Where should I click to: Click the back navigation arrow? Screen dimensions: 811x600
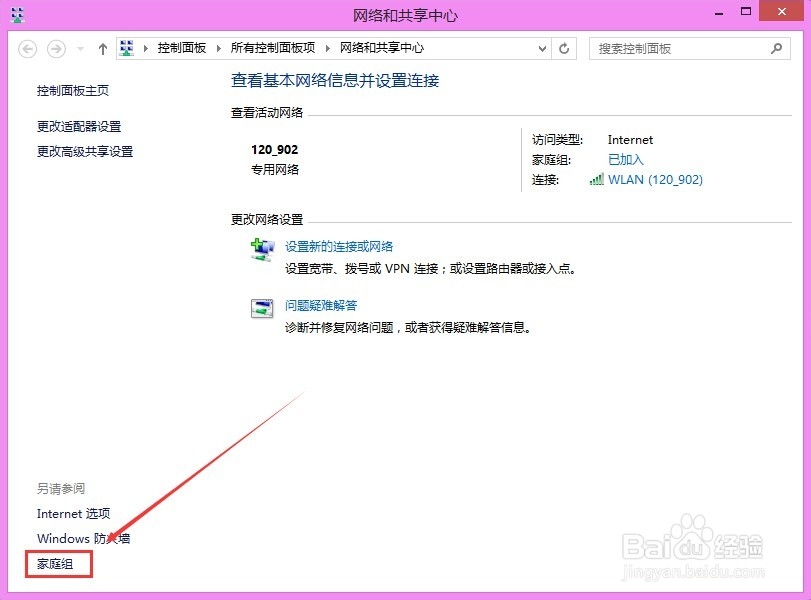coord(30,47)
